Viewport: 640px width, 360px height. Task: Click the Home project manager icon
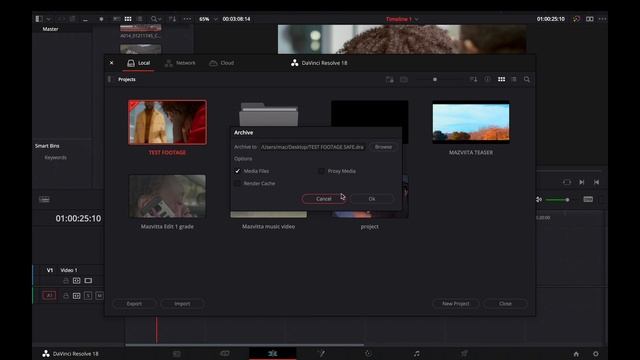[x=576, y=354]
